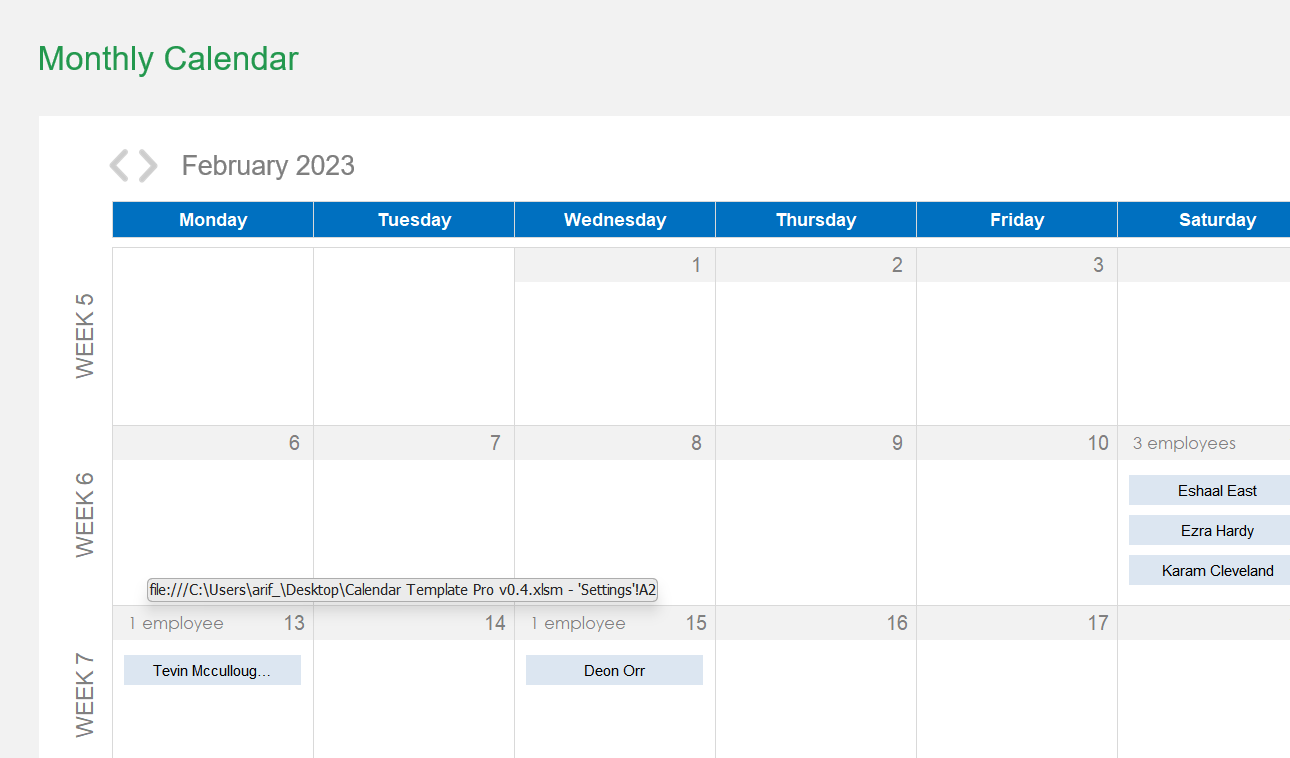Viewport: 1290px width, 758px height.
Task: Click the 1 employee label above Tevin
Action: point(176,622)
